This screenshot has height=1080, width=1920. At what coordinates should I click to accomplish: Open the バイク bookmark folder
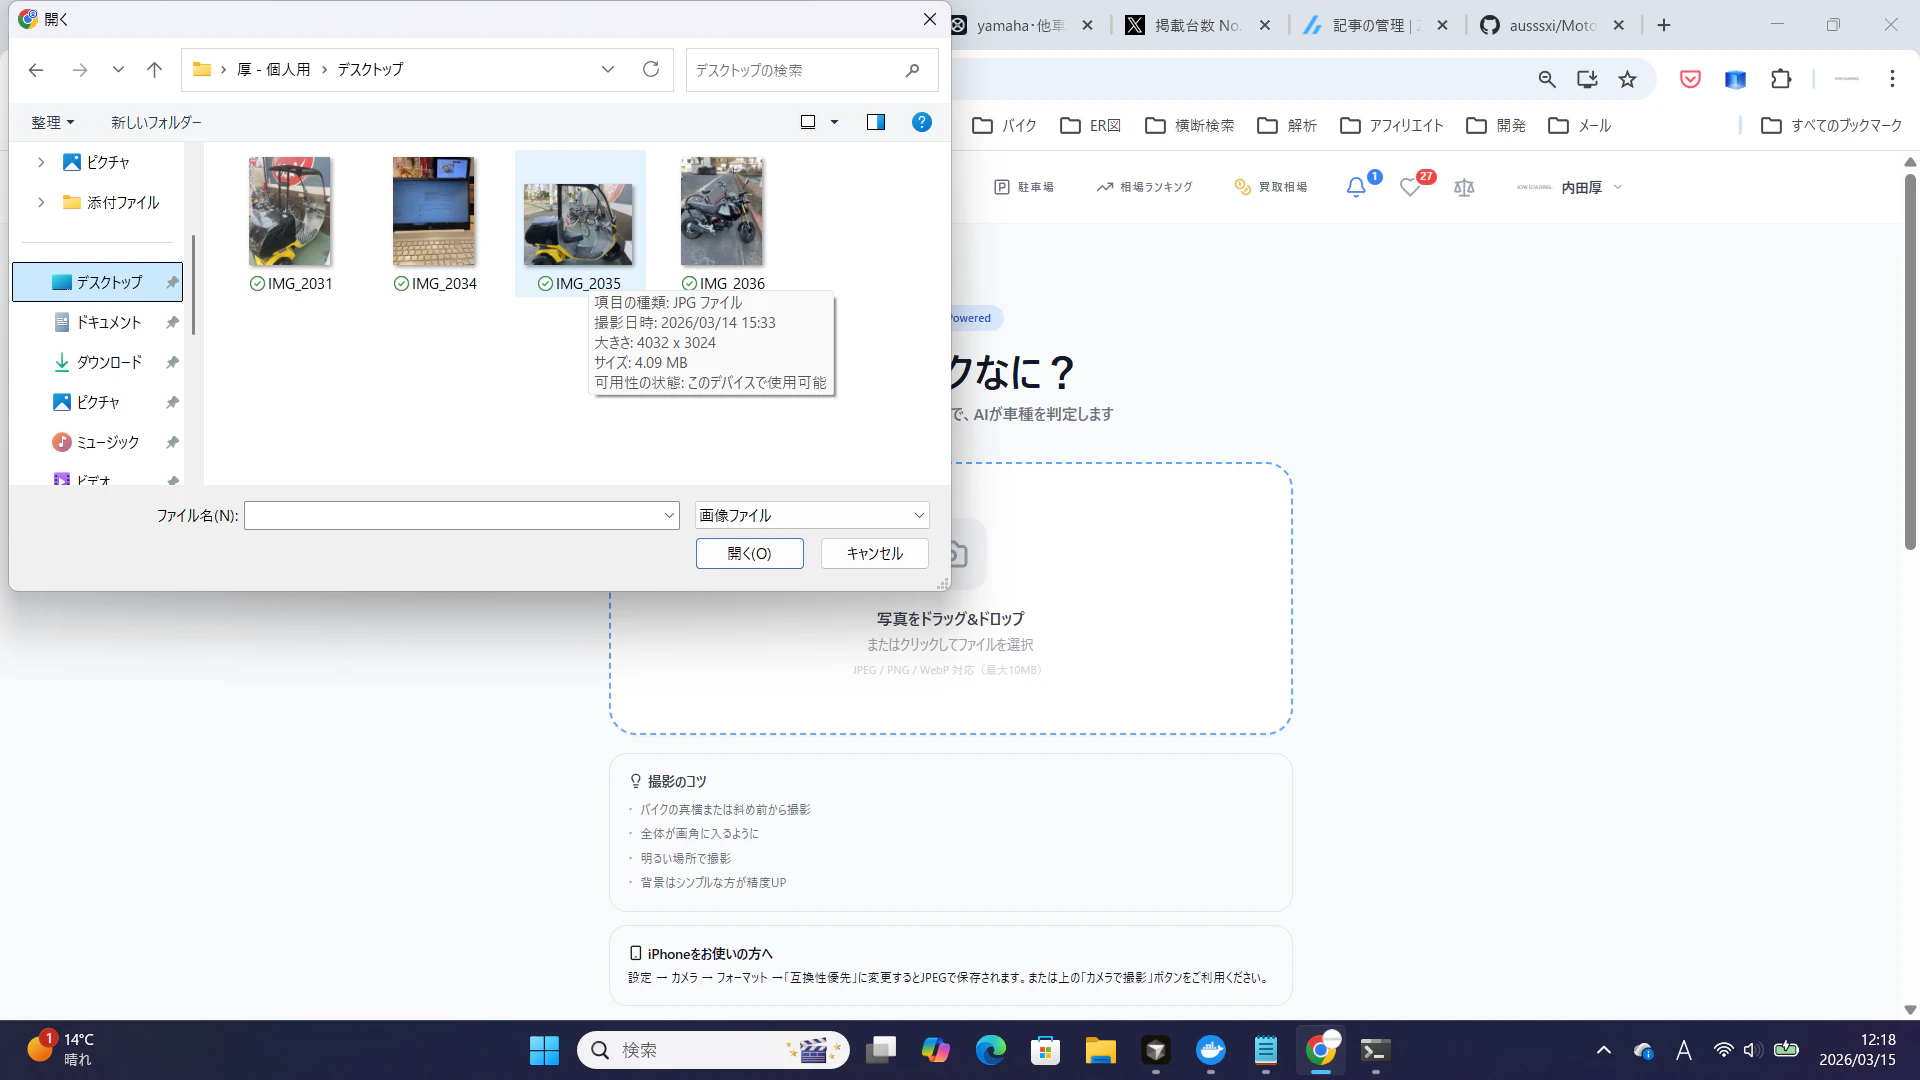pos(1004,125)
